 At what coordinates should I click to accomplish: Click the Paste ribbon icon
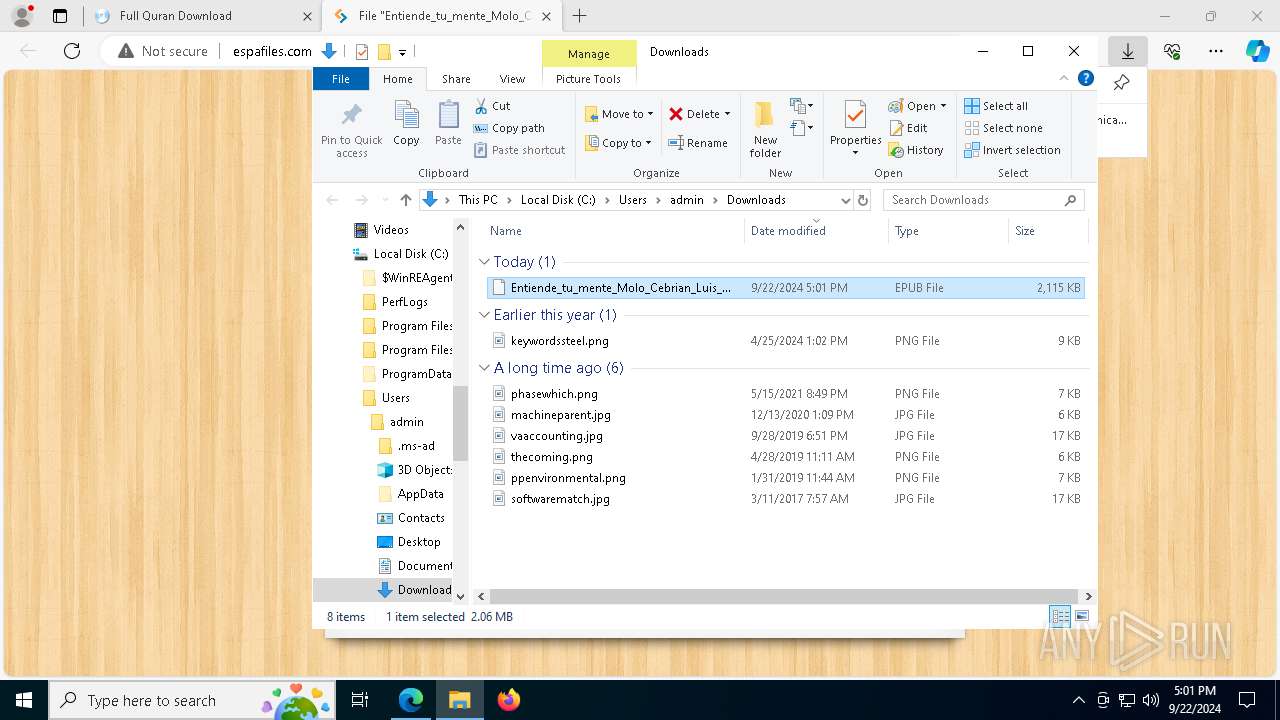click(x=448, y=123)
